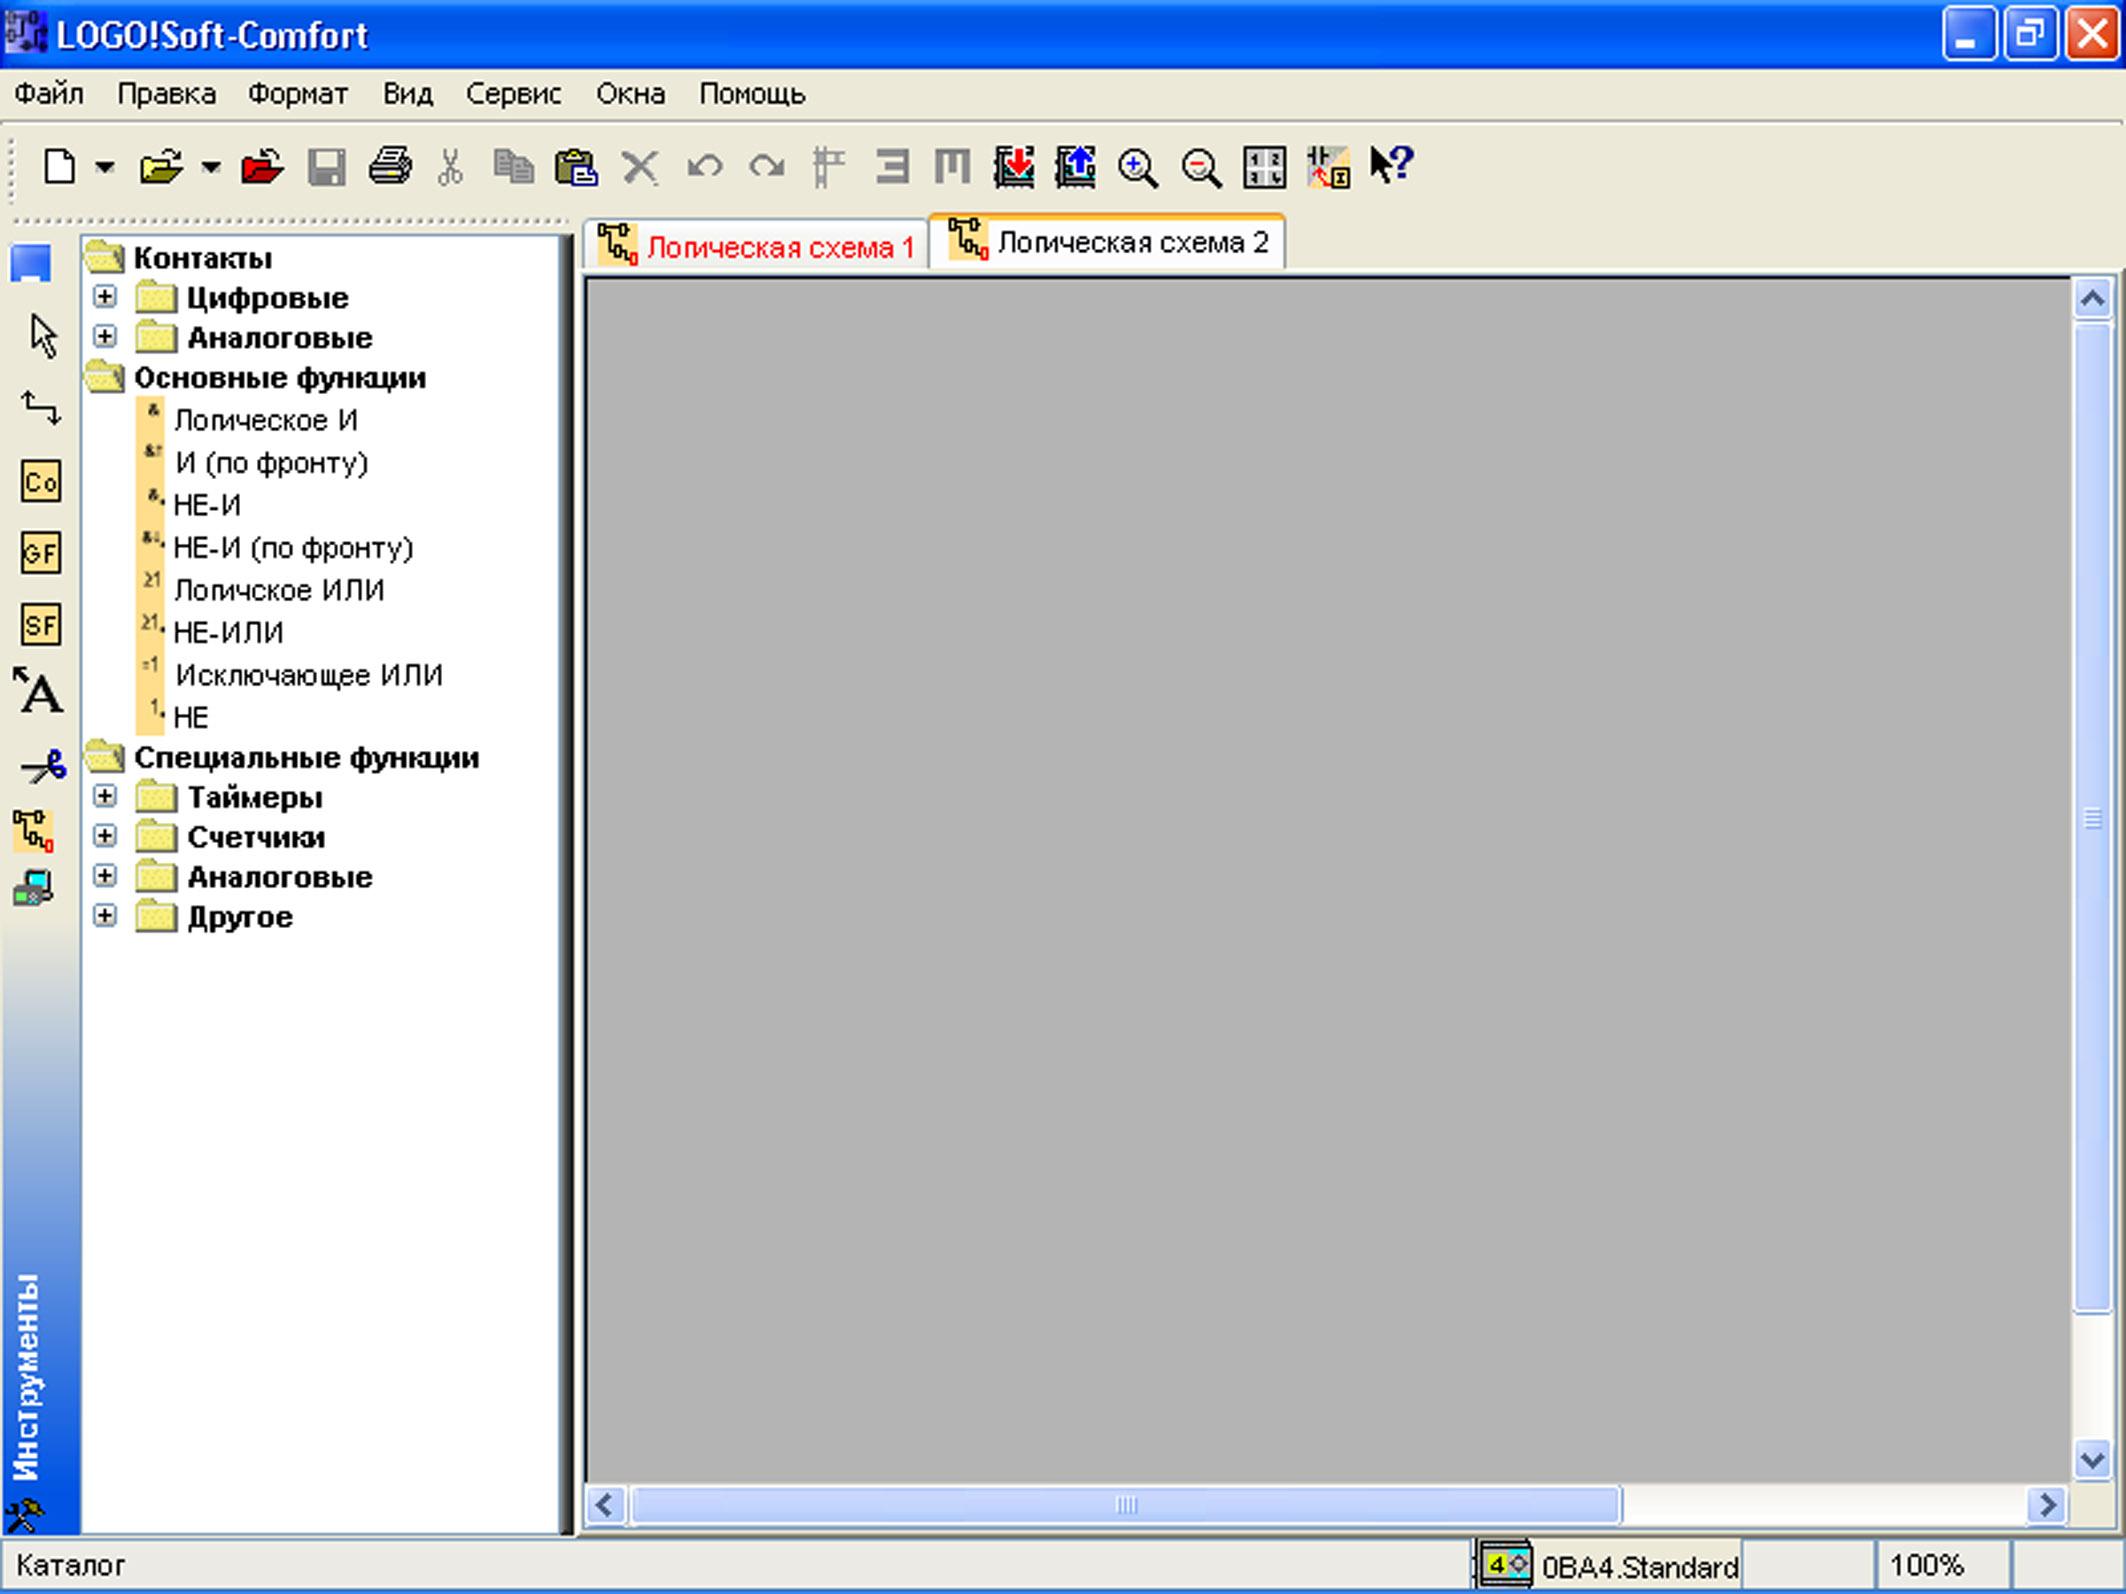Open the Формат menu

pyautogui.click(x=298, y=94)
